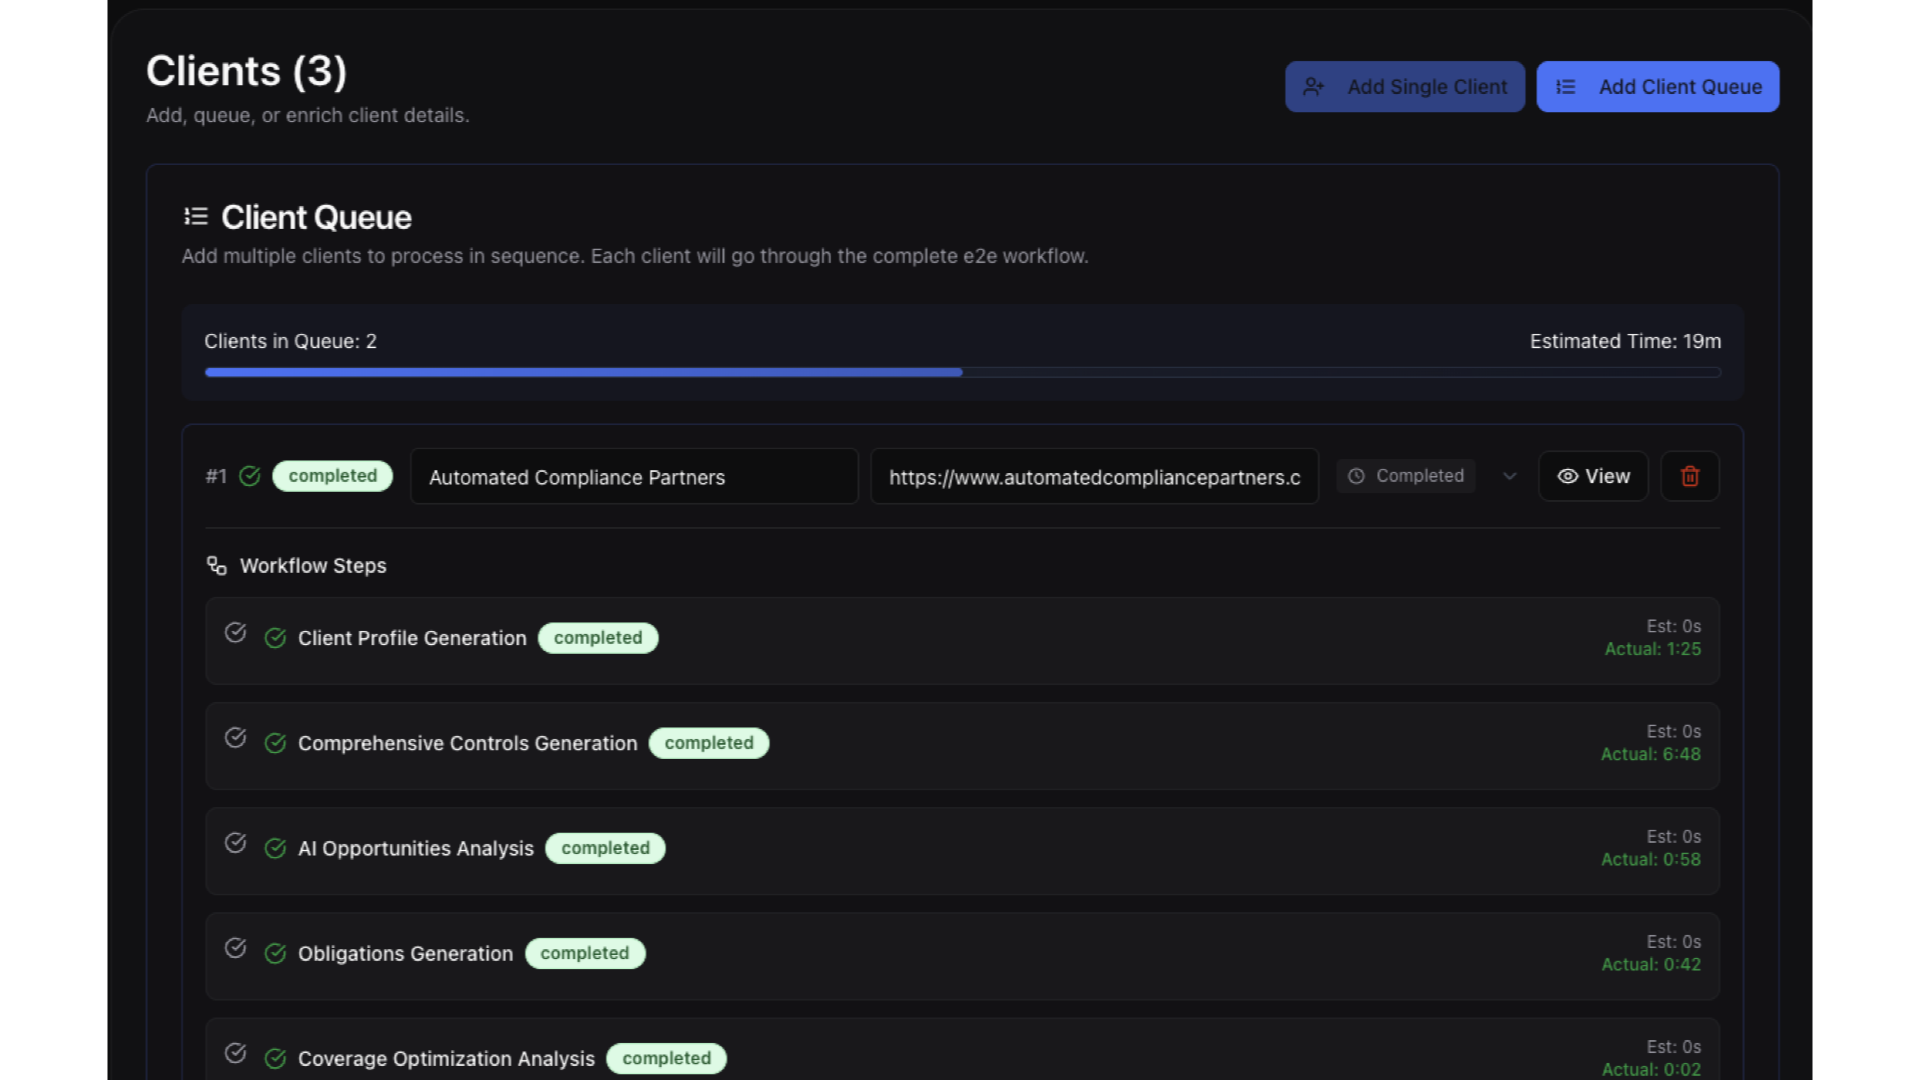The width and height of the screenshot is (1920, 1080).
Task: Toggle gray checkmark for Comprehensive Controls Generation
Action: point(236,738)
